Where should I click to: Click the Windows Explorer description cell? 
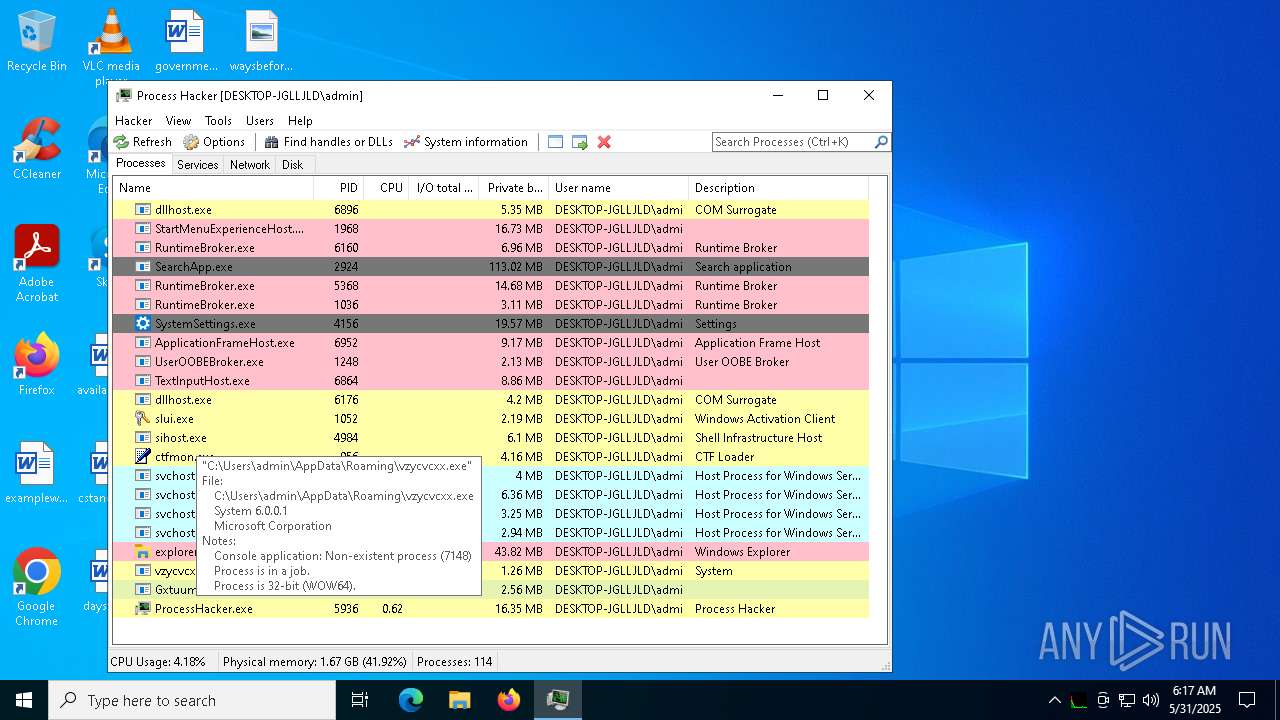click(742, 552)
